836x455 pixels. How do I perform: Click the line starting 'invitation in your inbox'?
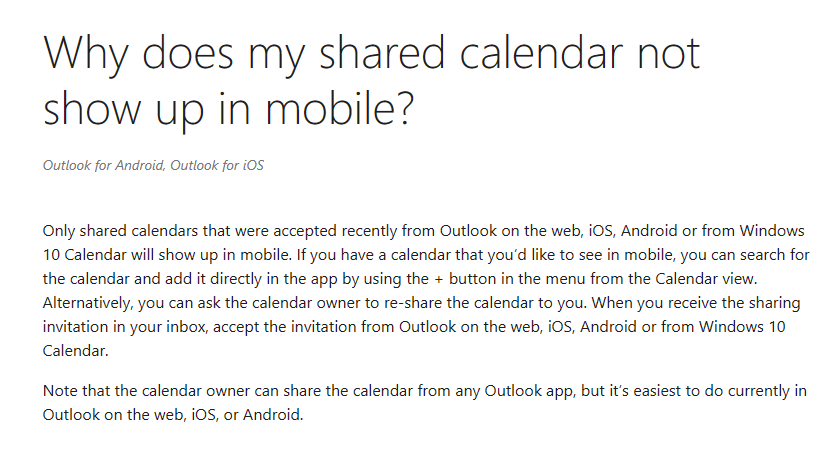pos(414,327)
